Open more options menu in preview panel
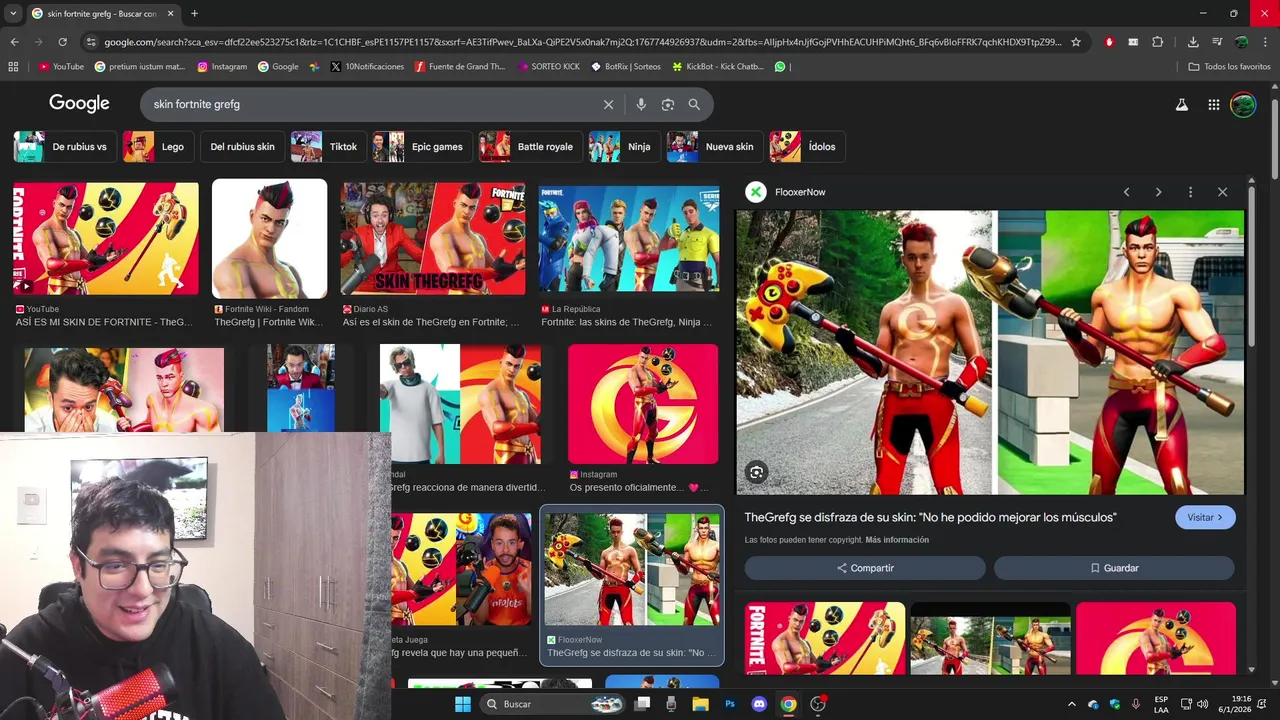The image size is (1280, 720). point(1190,192)
